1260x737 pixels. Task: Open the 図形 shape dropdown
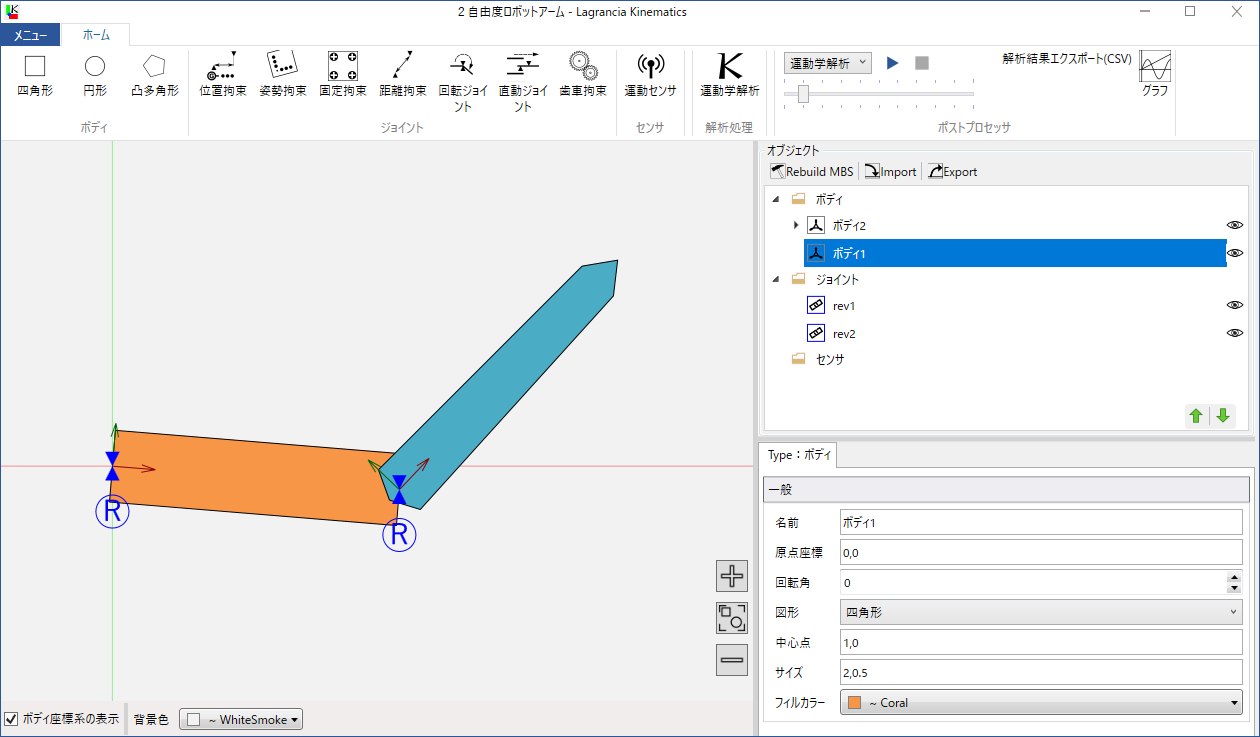pos(1041,612)
